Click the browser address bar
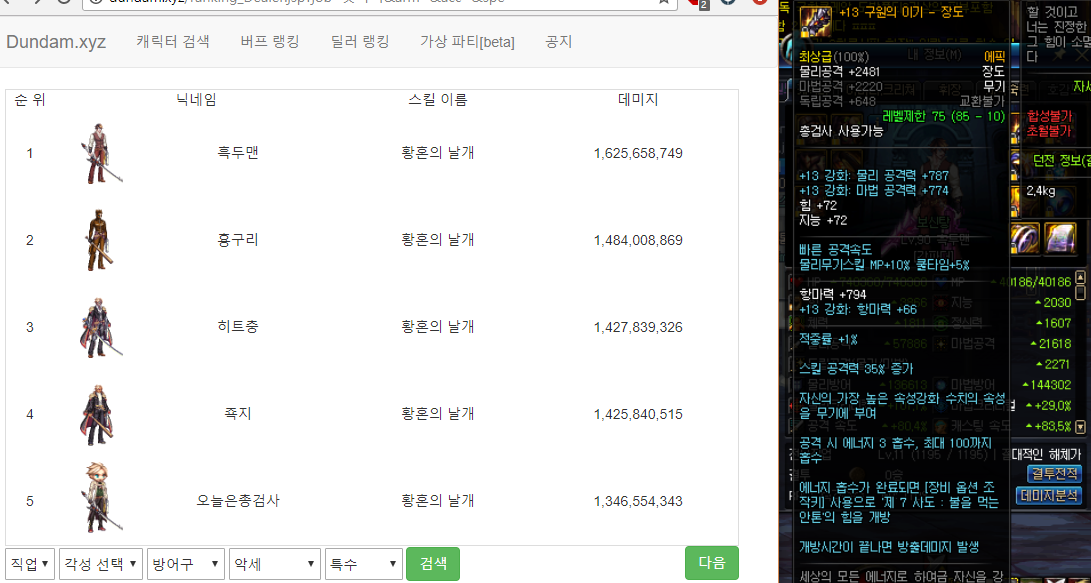Image resolution: width=1091 pixels, height=583 pixels. click(x=381, y=3)
